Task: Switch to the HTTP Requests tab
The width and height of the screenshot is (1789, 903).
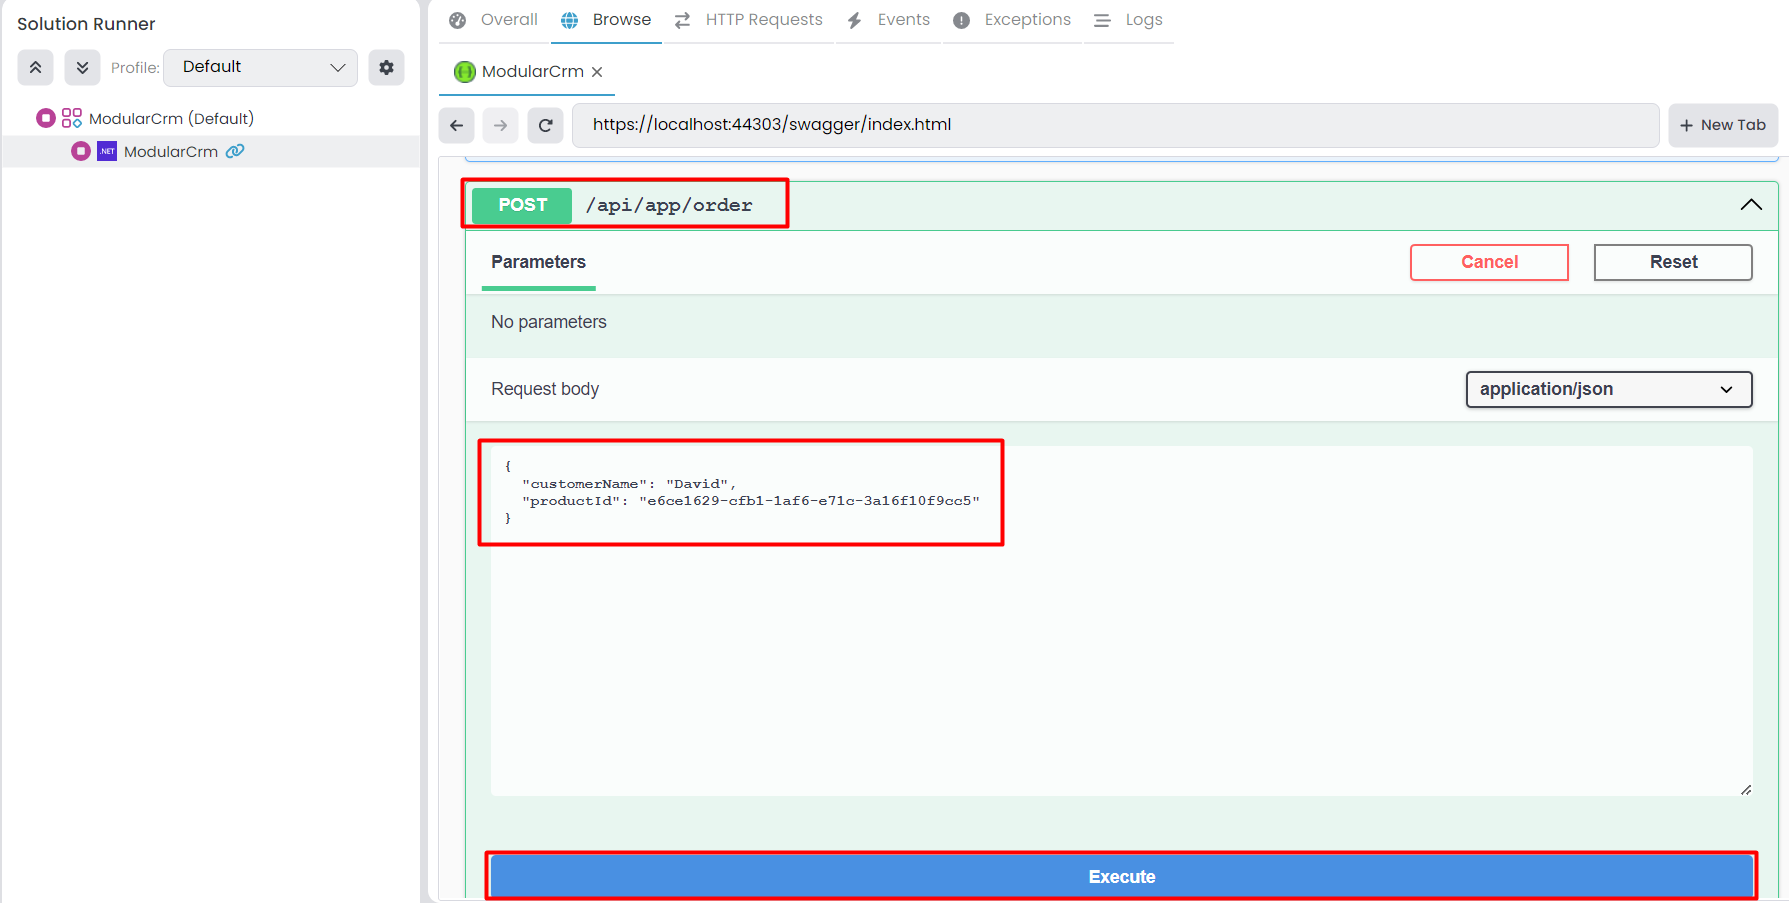Action: click(x=749, y=20)
